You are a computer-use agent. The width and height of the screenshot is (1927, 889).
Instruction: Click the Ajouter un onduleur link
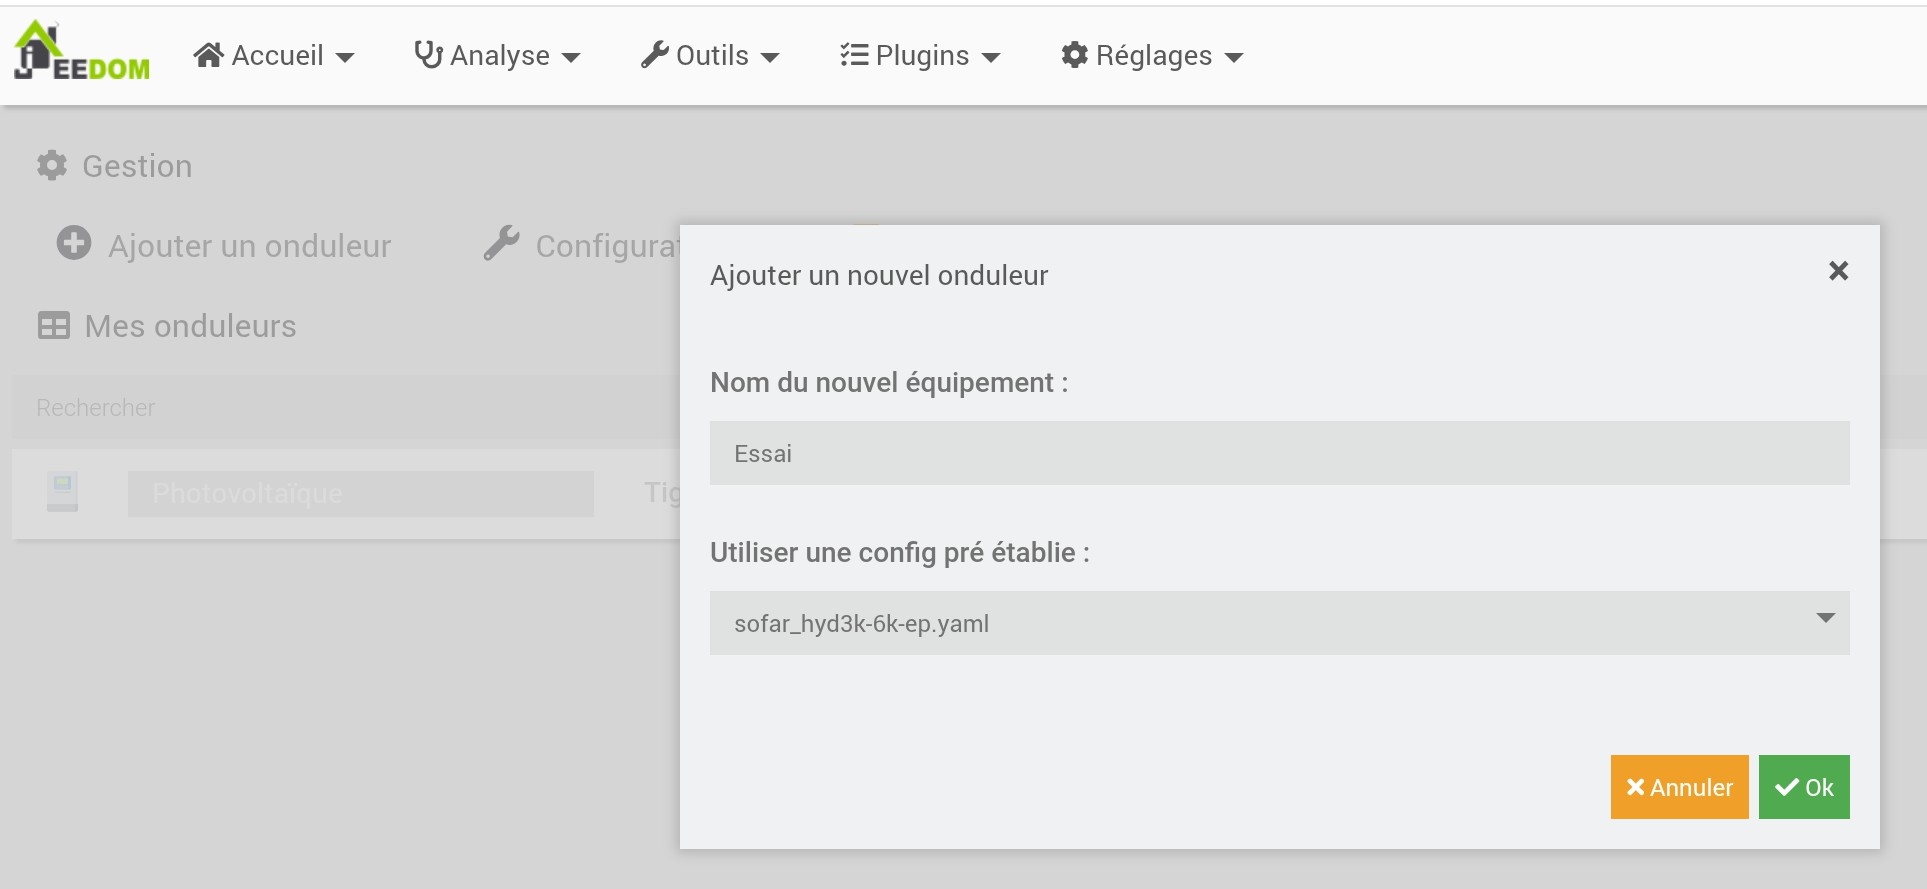coord(249,246)
